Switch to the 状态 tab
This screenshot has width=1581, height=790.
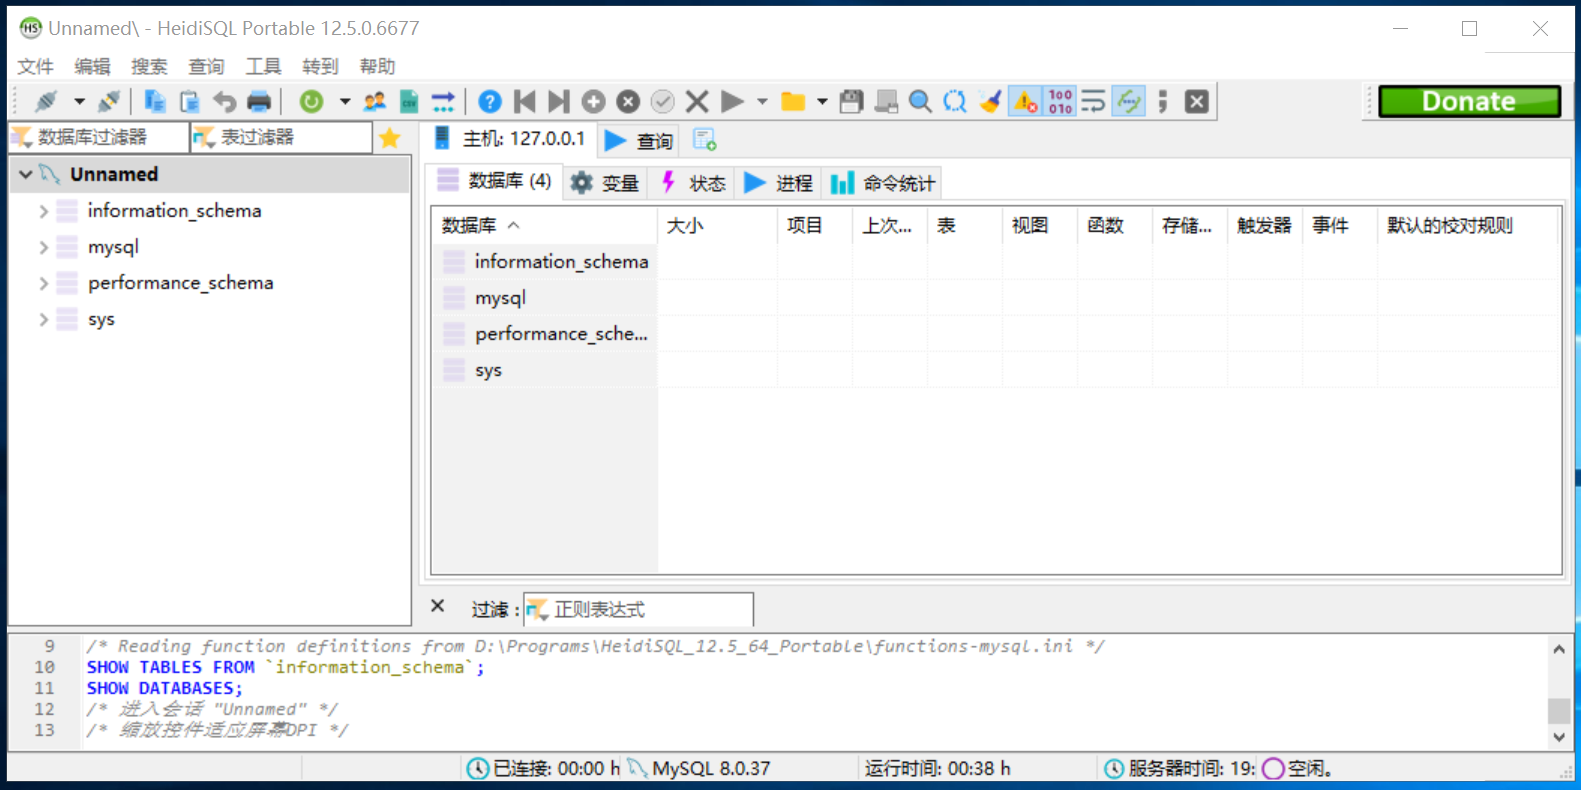coord(692,183)
